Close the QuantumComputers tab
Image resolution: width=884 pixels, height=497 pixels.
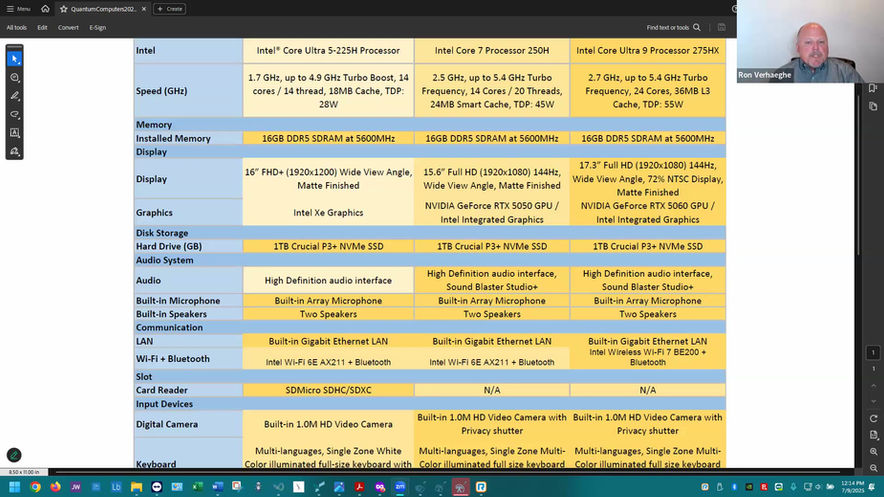coord(144,9)
